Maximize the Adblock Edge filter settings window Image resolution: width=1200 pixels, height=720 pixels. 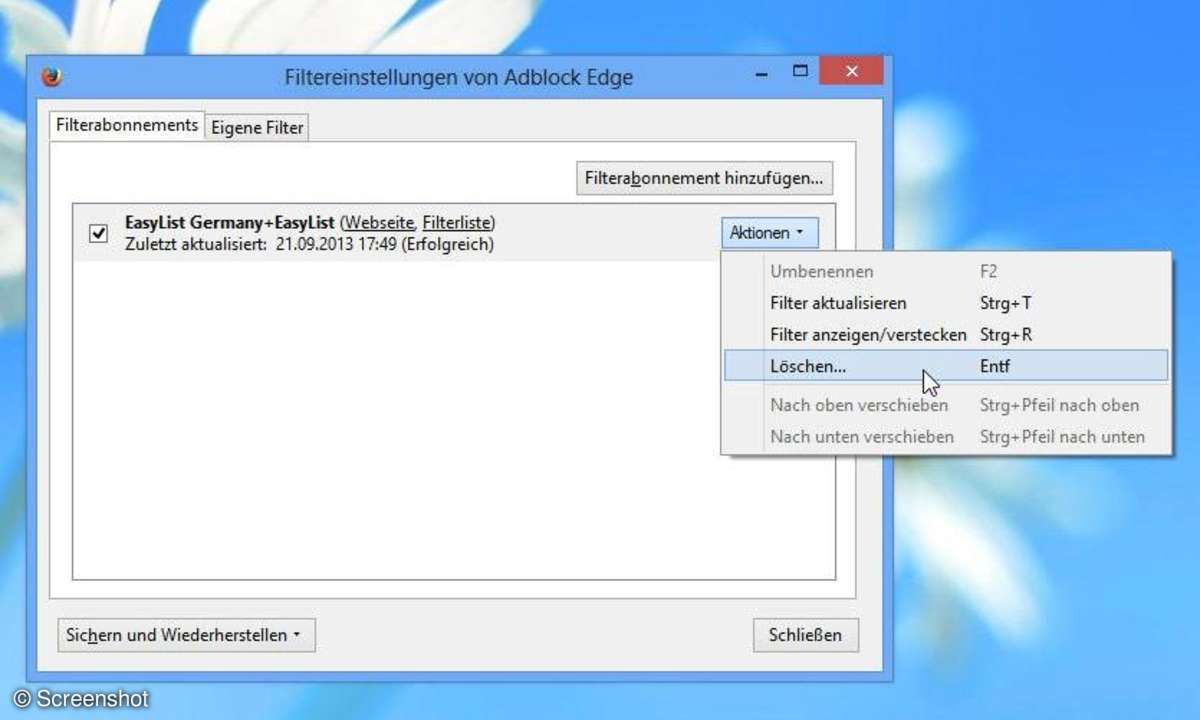[x=799, y=71]
